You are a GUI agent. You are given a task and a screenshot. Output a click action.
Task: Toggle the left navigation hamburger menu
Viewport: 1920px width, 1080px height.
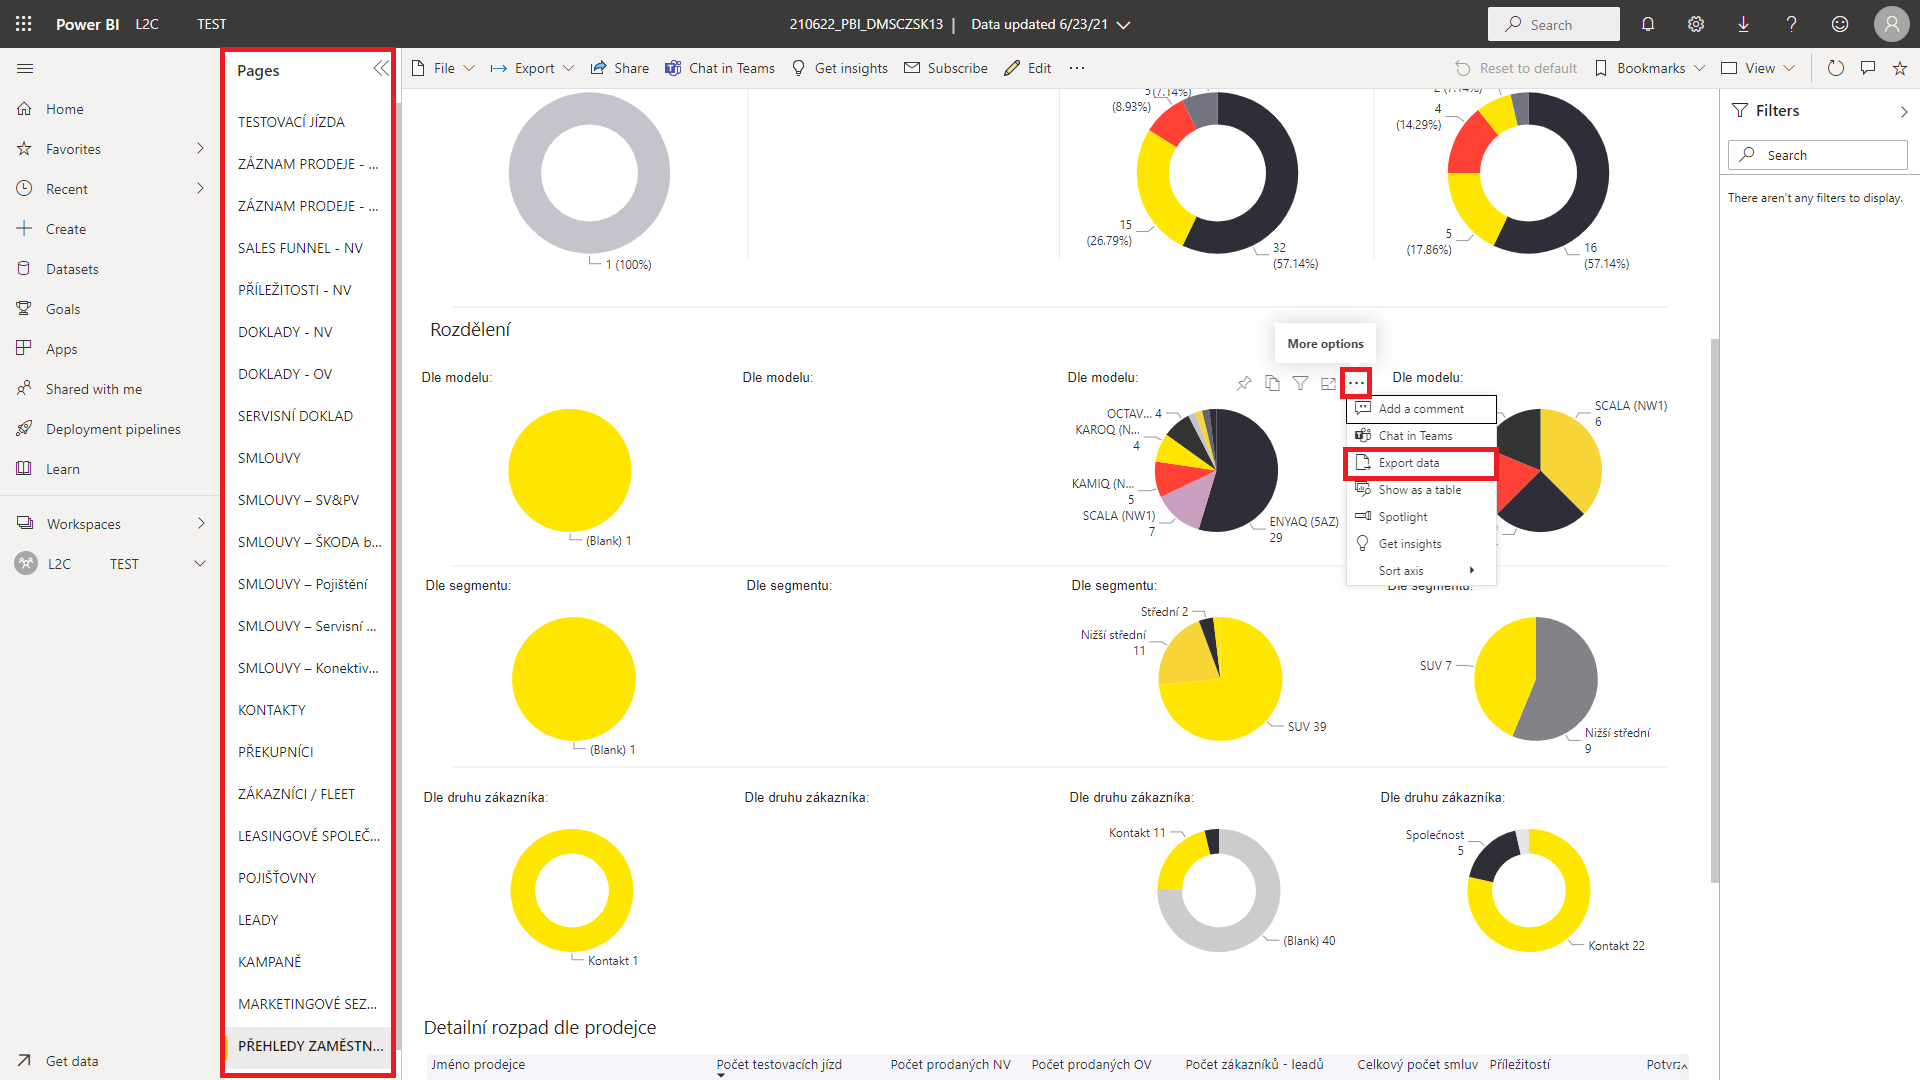point(25,68)
